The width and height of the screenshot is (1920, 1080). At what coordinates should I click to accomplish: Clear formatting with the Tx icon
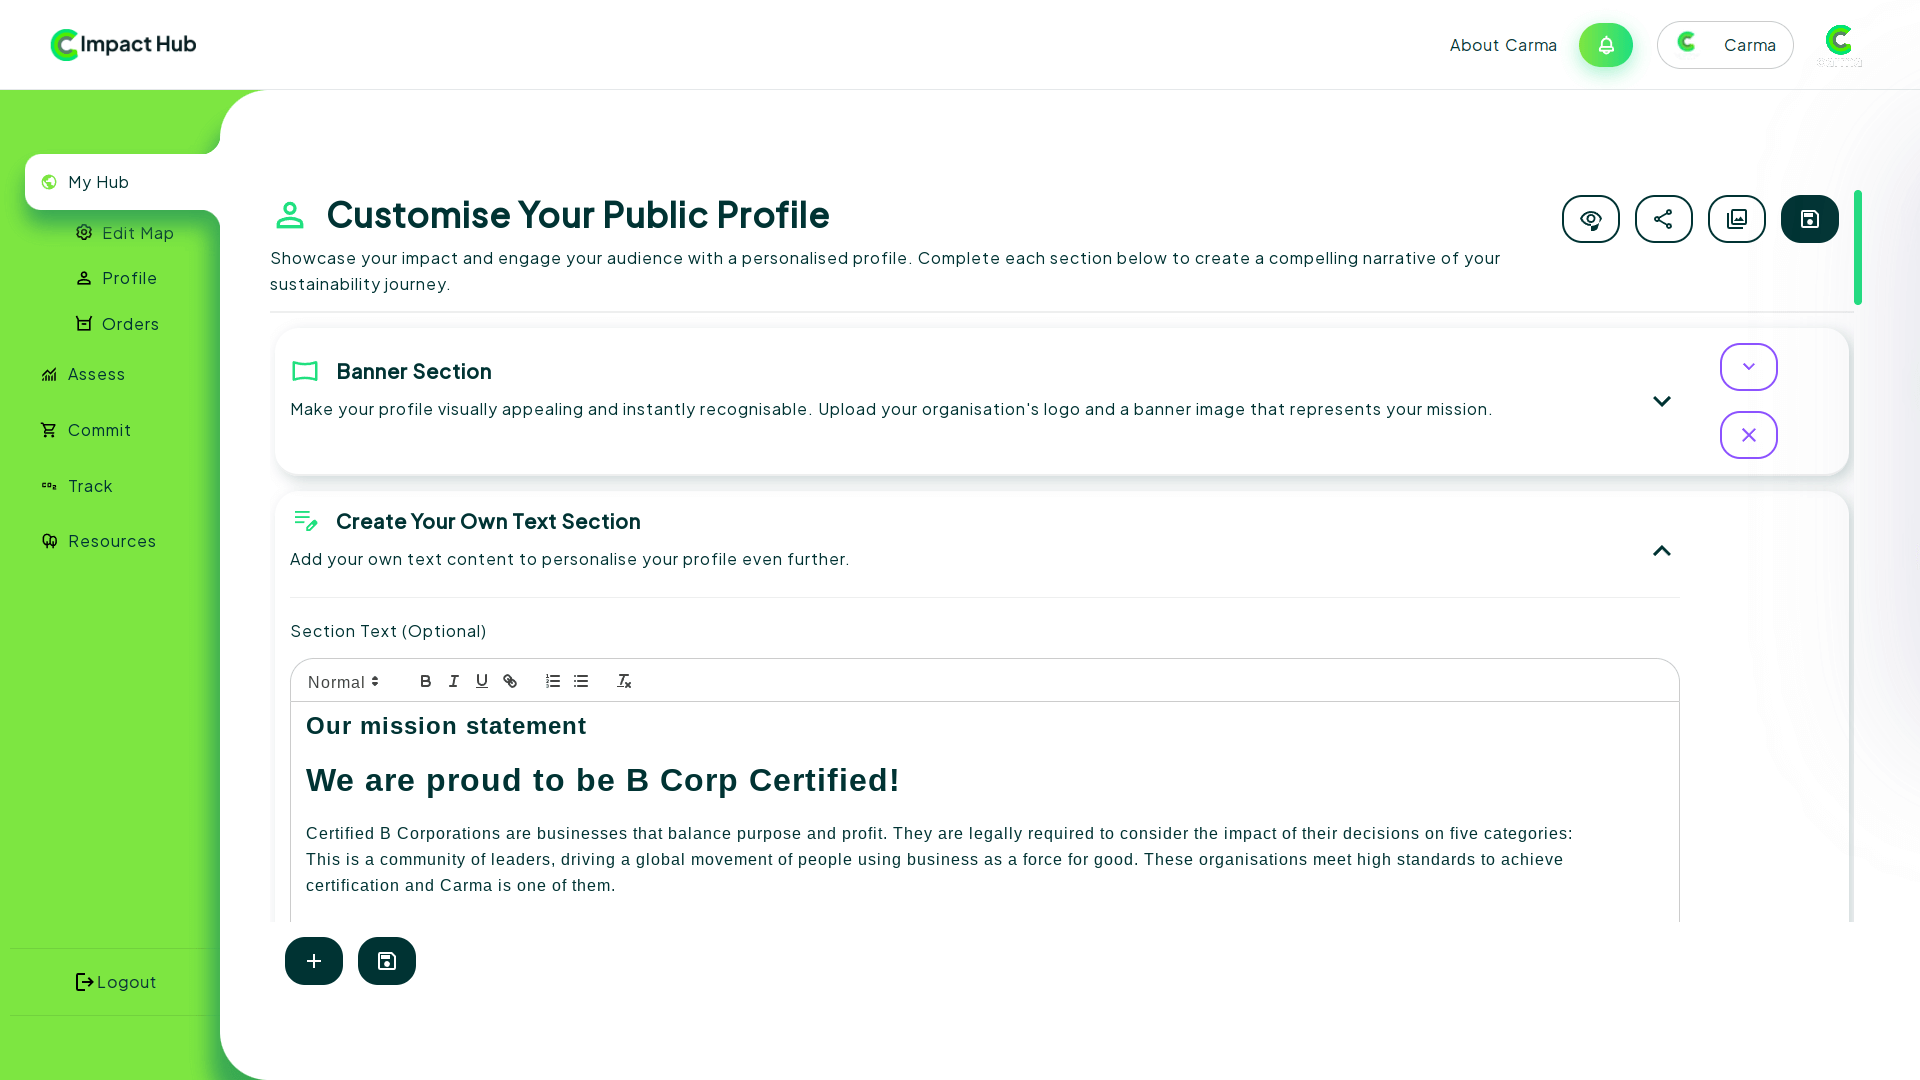(624, 681)
